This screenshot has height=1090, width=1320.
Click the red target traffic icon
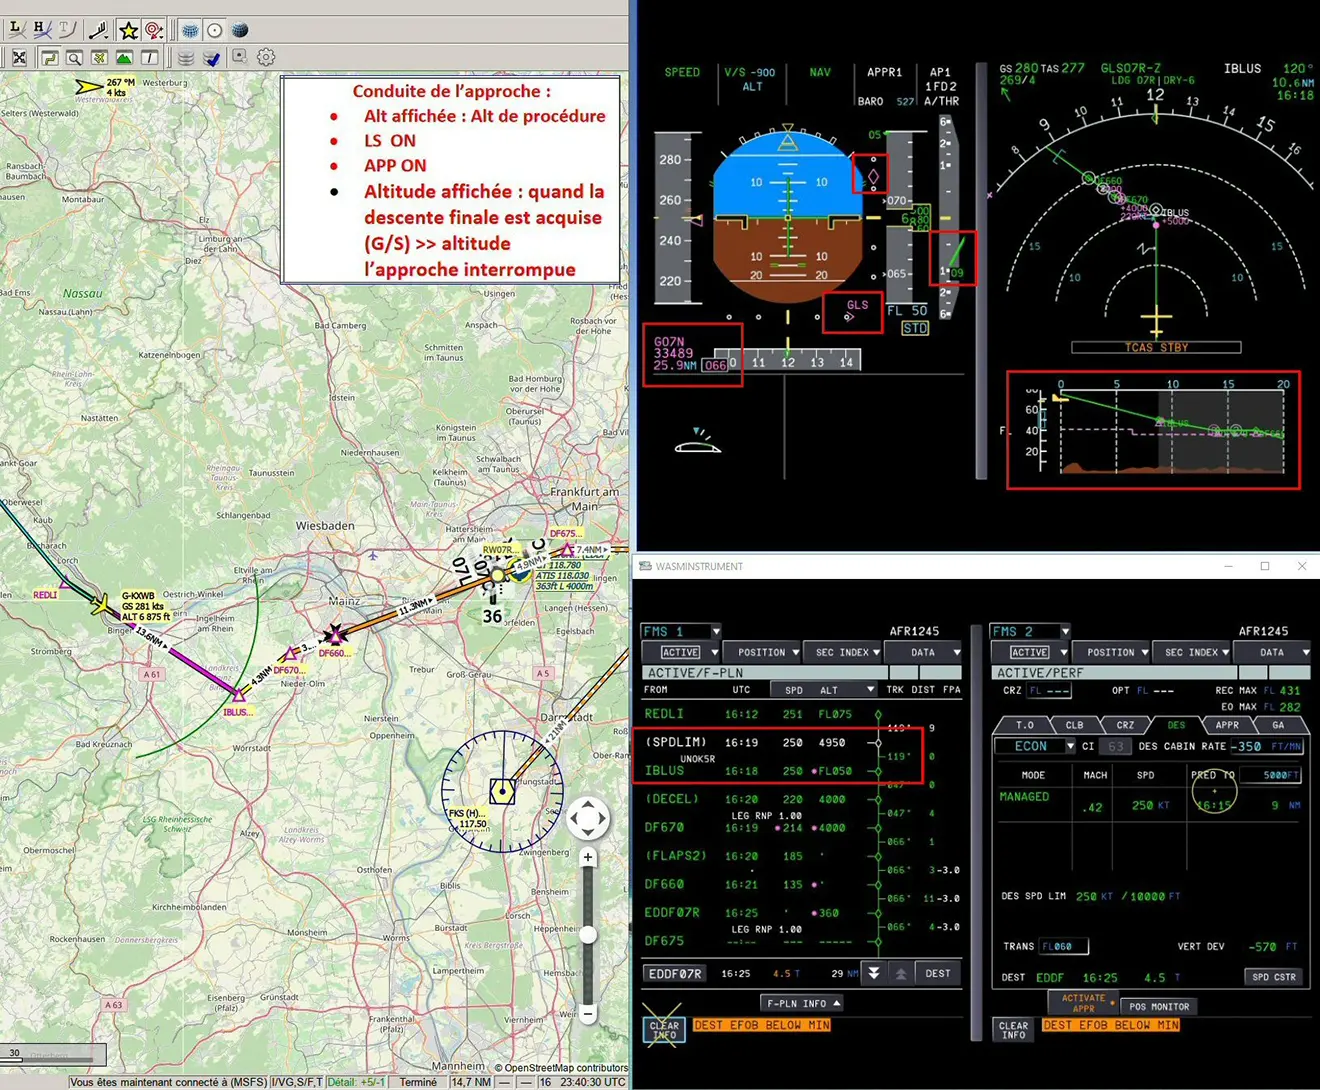tap(153, 30)
